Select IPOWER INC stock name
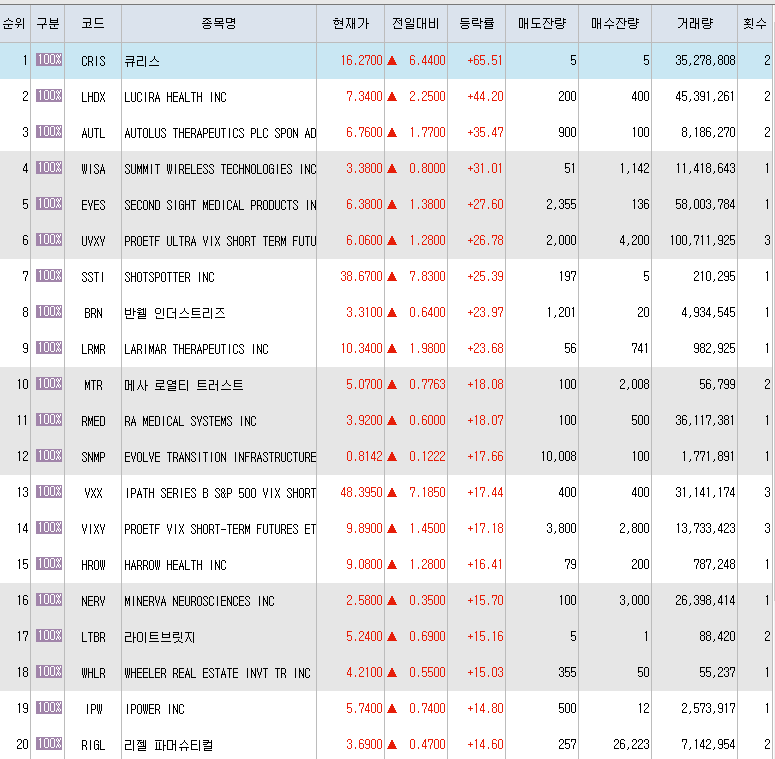This screenshot has width=775, height=759. pos(155,710)
